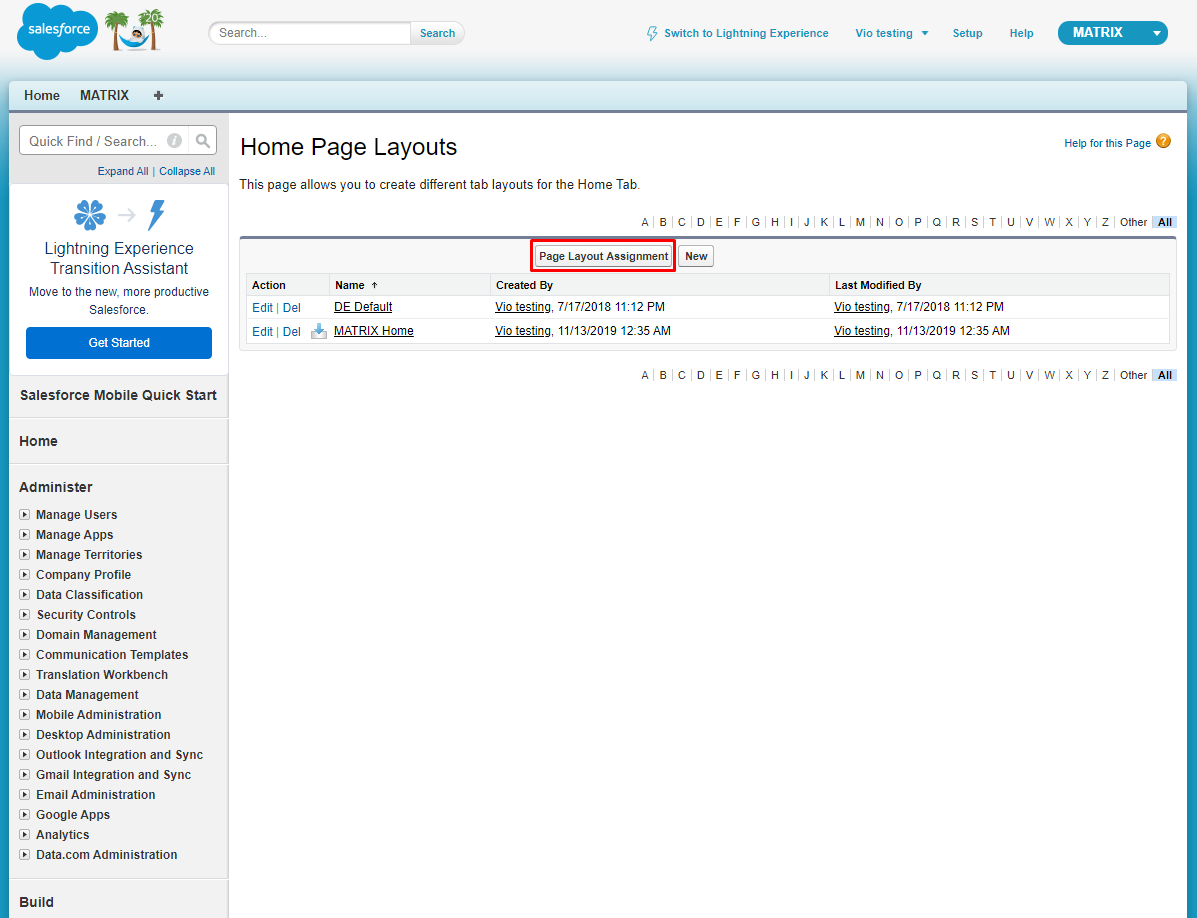Open Setup in the top bar
Image resolution: width=1197 pixels, height=918 pixels.
point(967,34)
